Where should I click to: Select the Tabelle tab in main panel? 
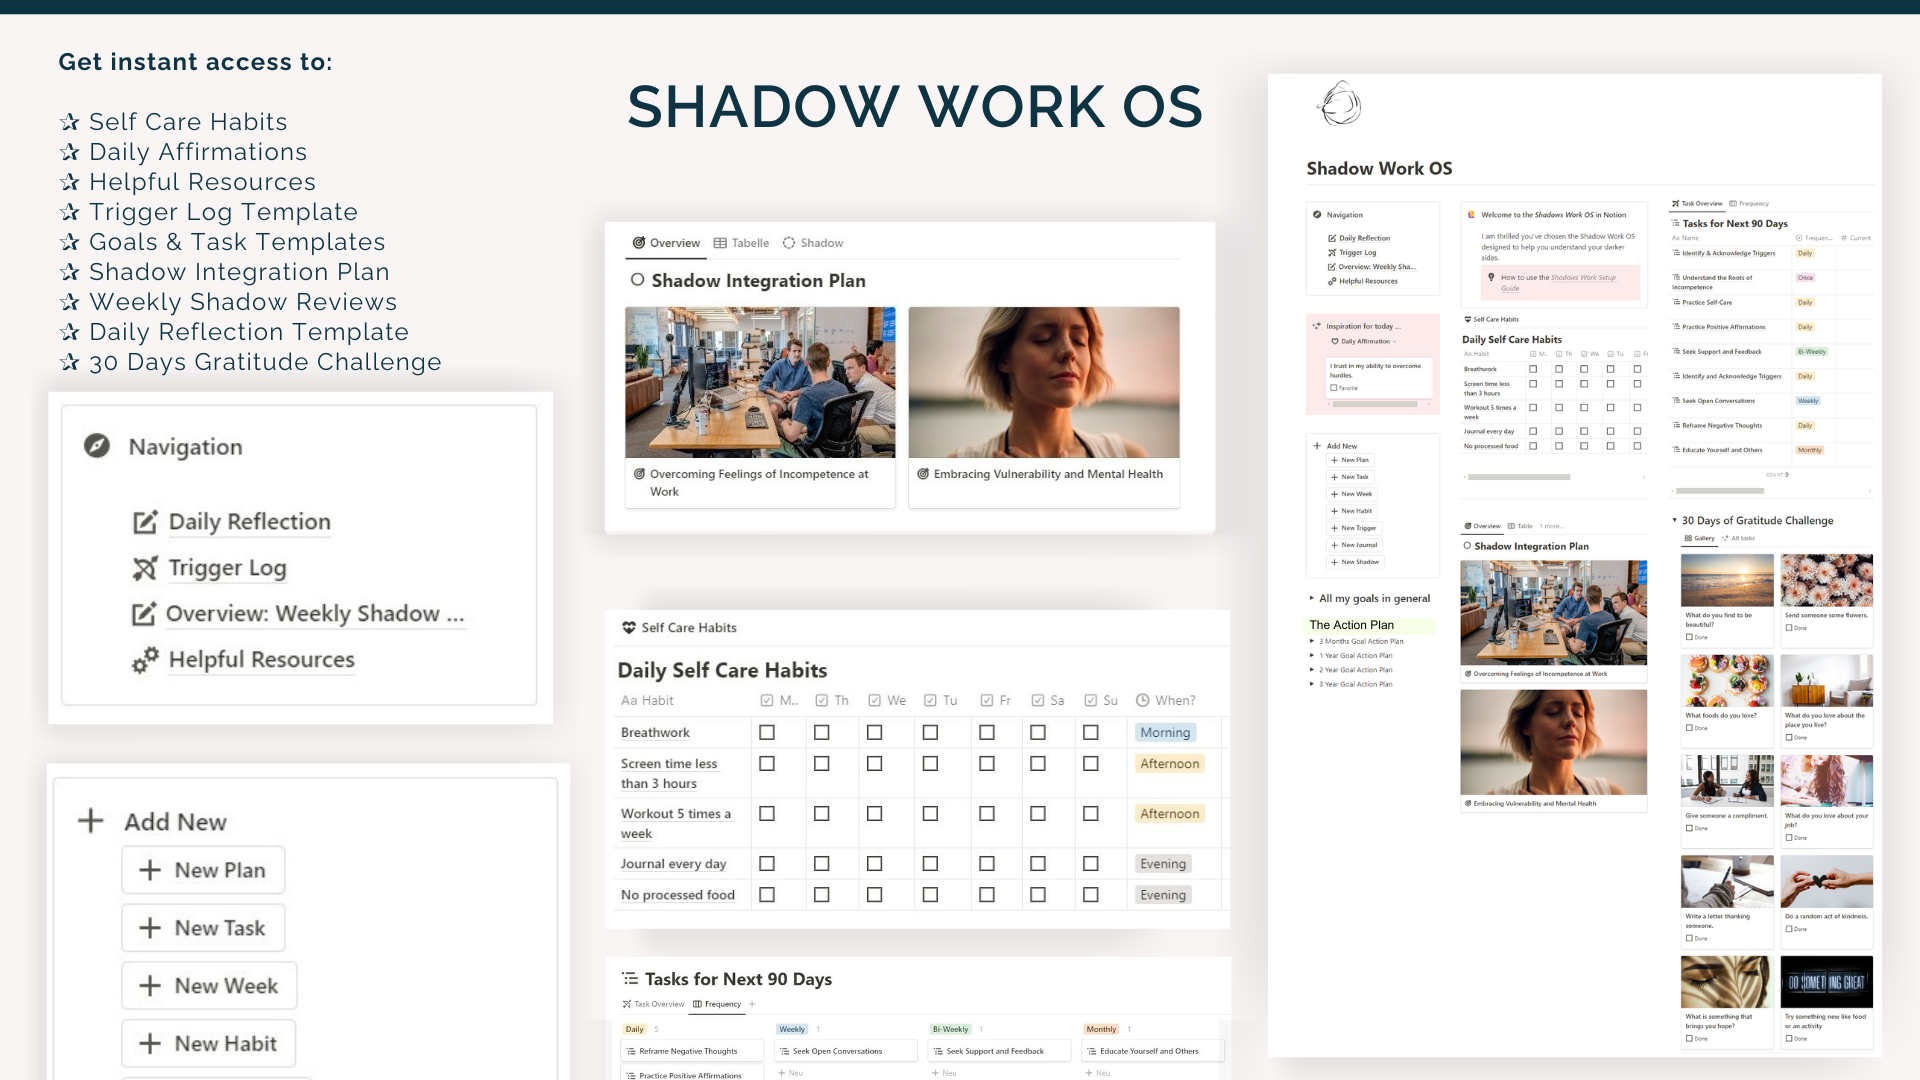tap(748, 243)
